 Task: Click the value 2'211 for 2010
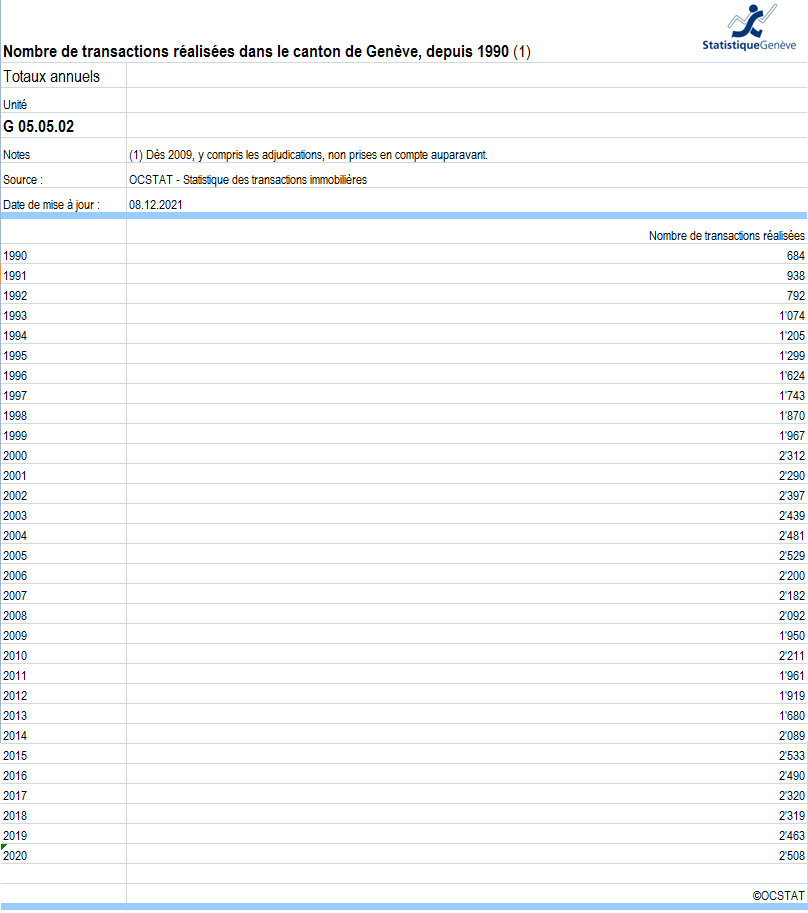pos(792,656)
